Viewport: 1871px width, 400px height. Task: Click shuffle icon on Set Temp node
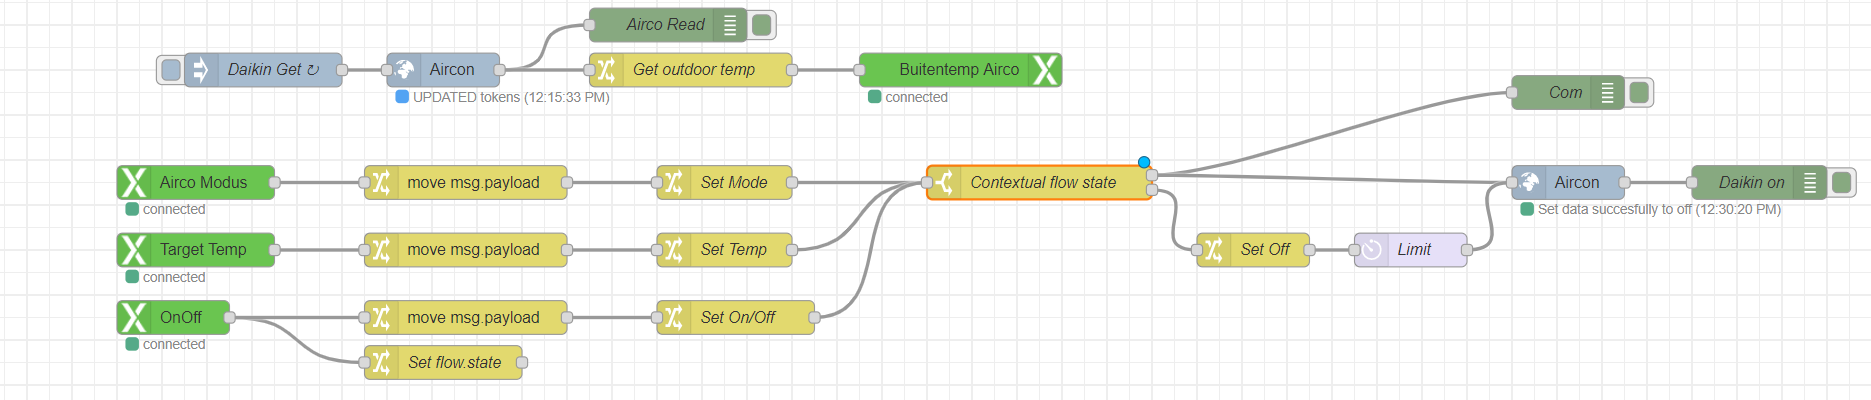673,250
